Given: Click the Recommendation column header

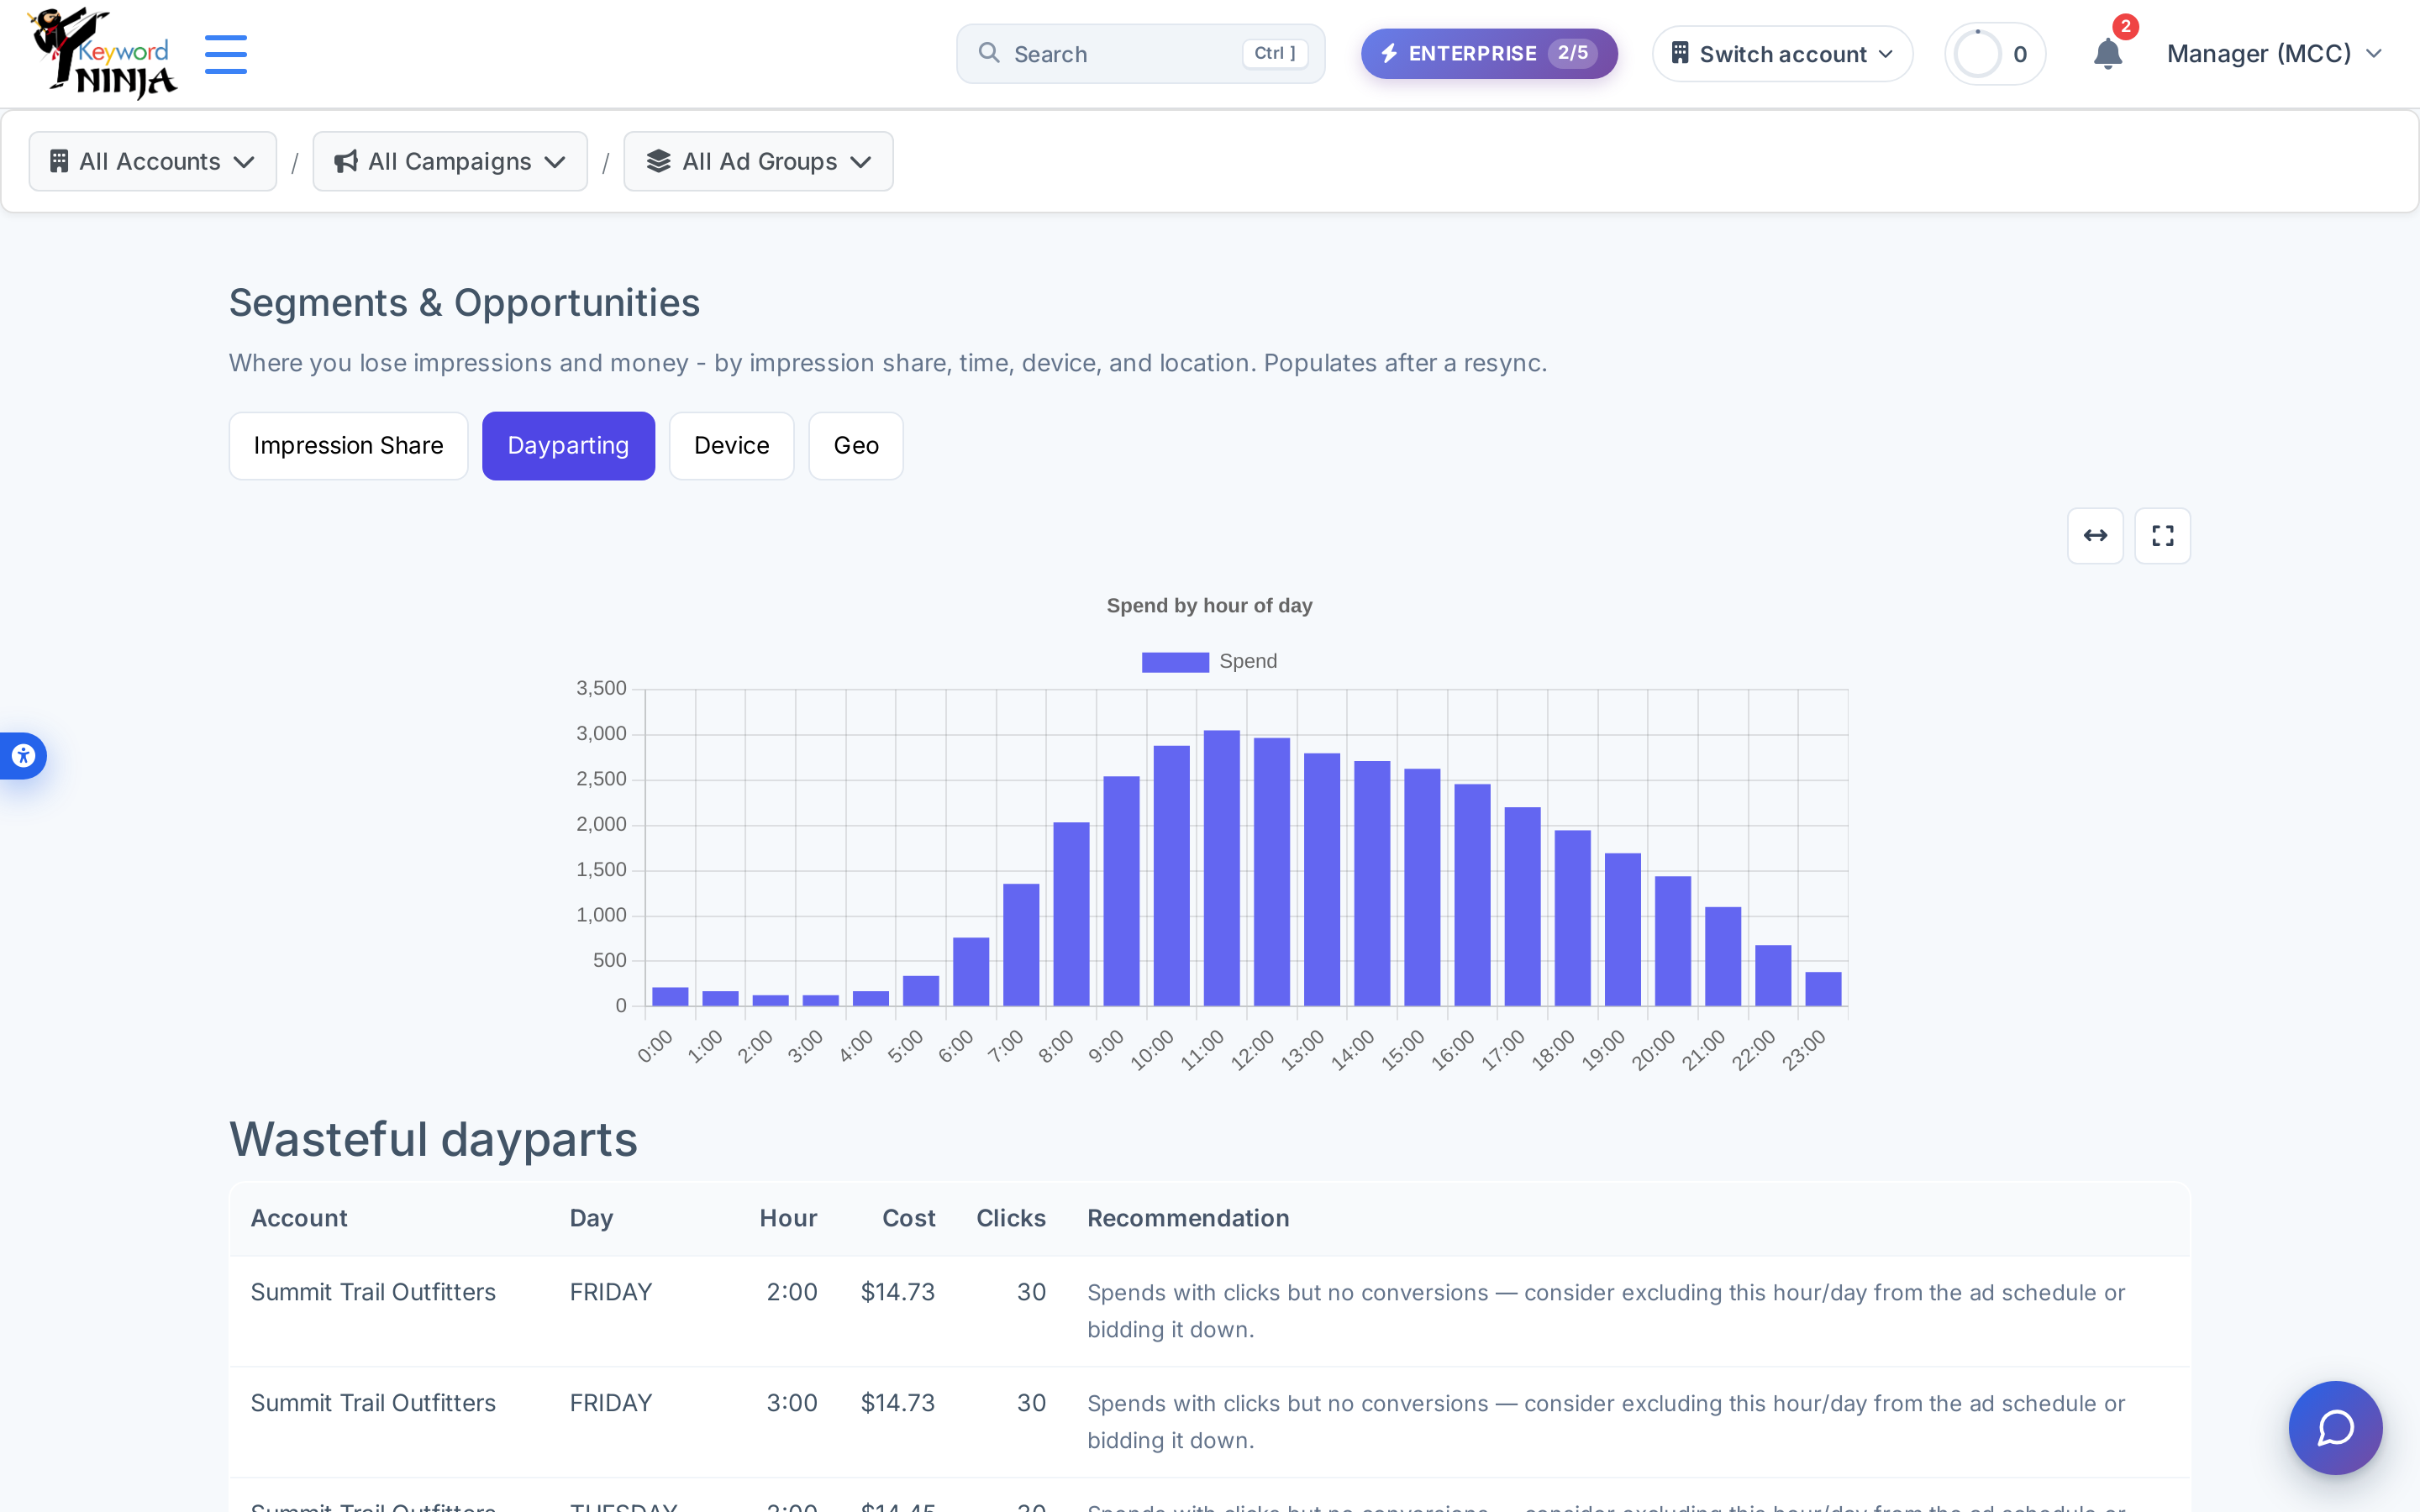Looking at the screenshot, I should click(x=1188, y=1218).
